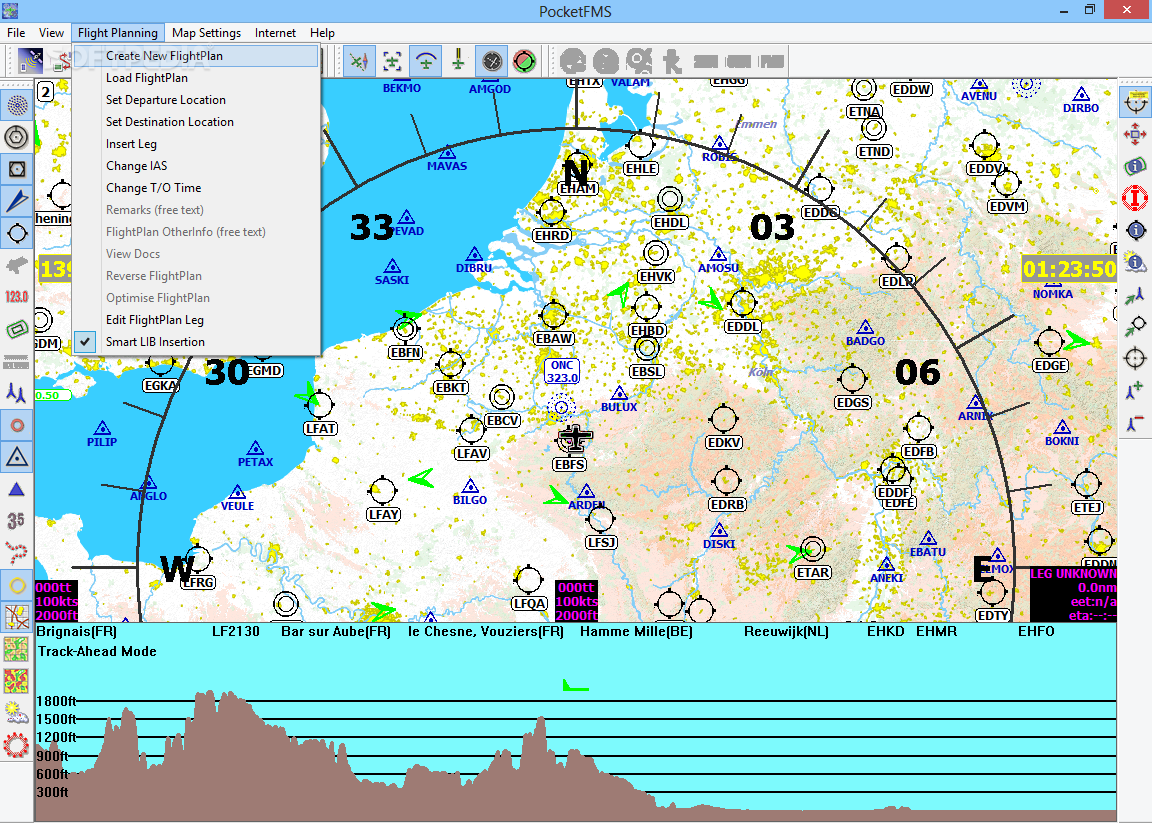The image size is (1152, 824).
Task: Select Edit FlightPlan Leg
Action: 196,320
